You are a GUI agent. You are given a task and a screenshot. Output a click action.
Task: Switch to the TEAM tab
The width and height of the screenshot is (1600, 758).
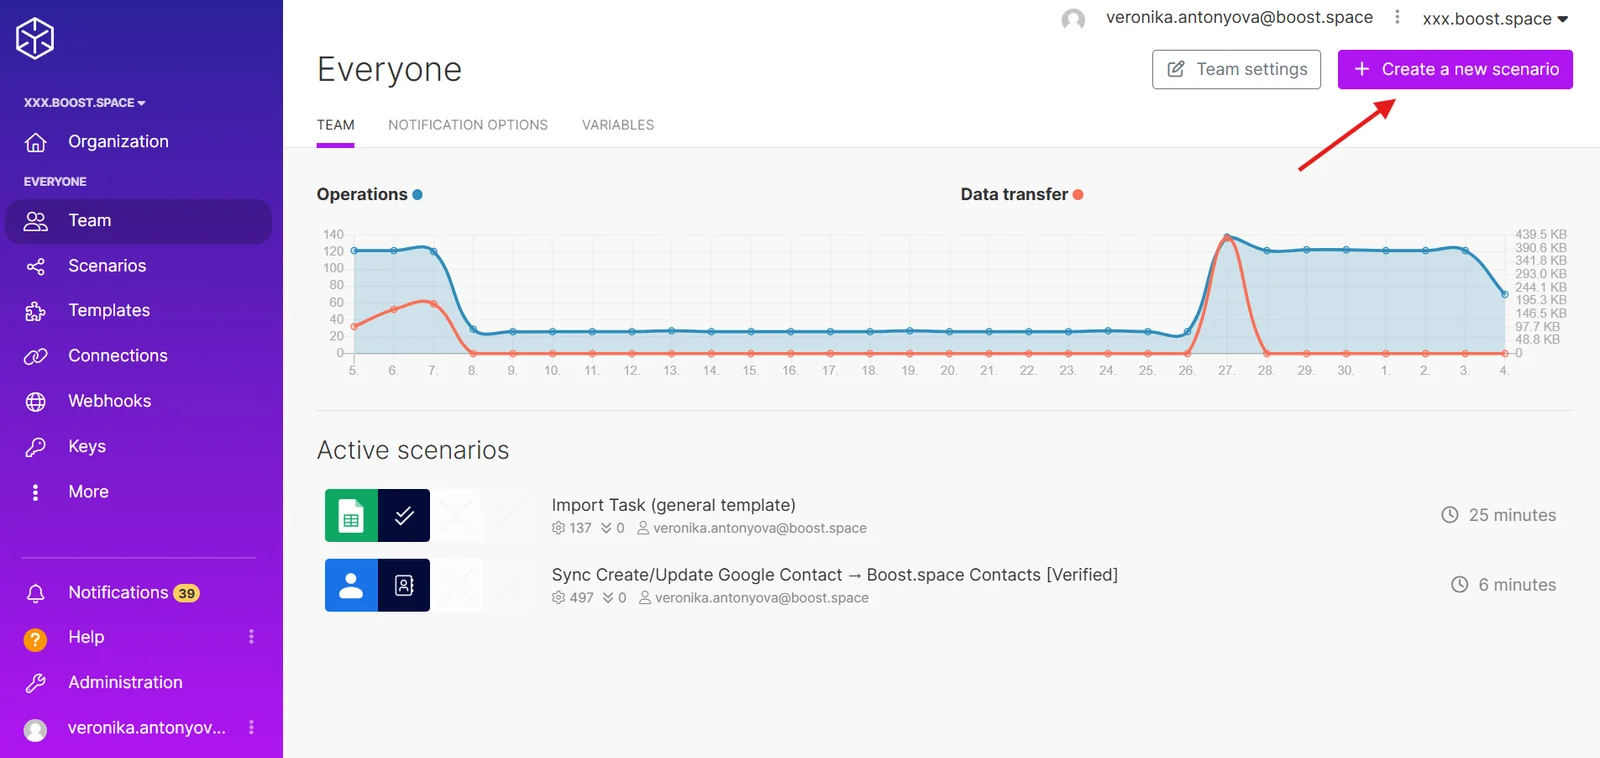click(336, 125)
